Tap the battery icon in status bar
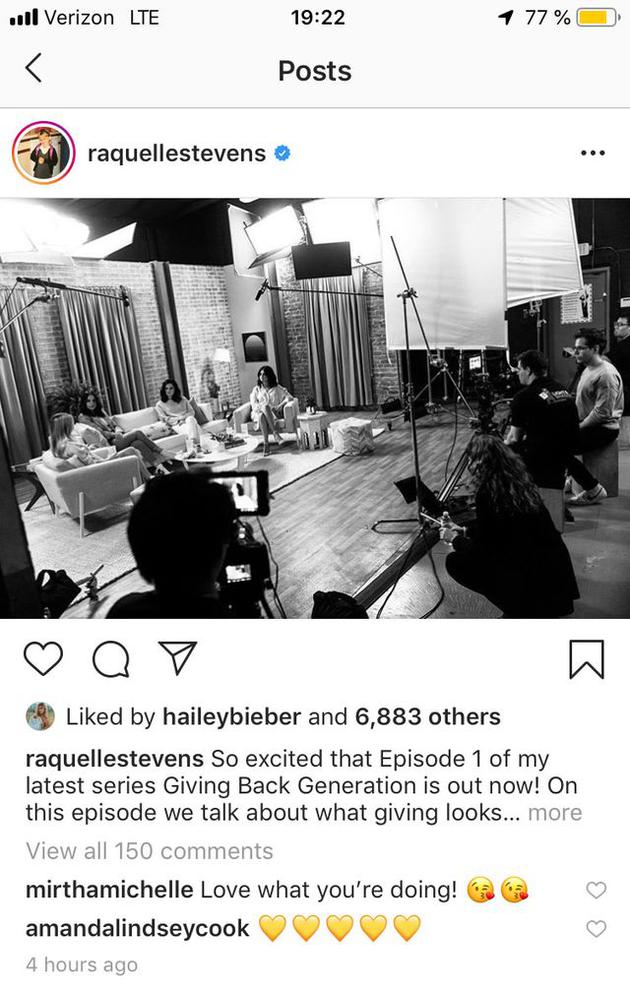The image size is (630, 990). tap(598, 18)
